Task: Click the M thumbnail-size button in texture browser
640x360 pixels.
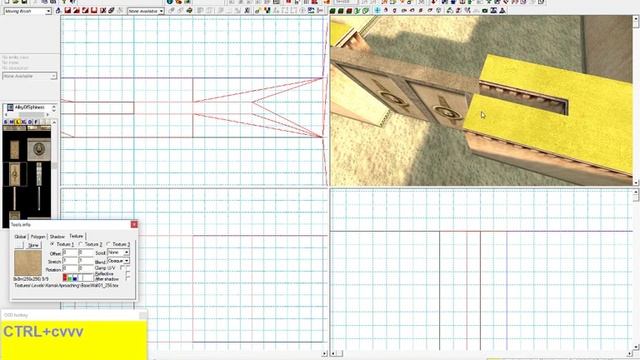Action: tap(11, 122)
